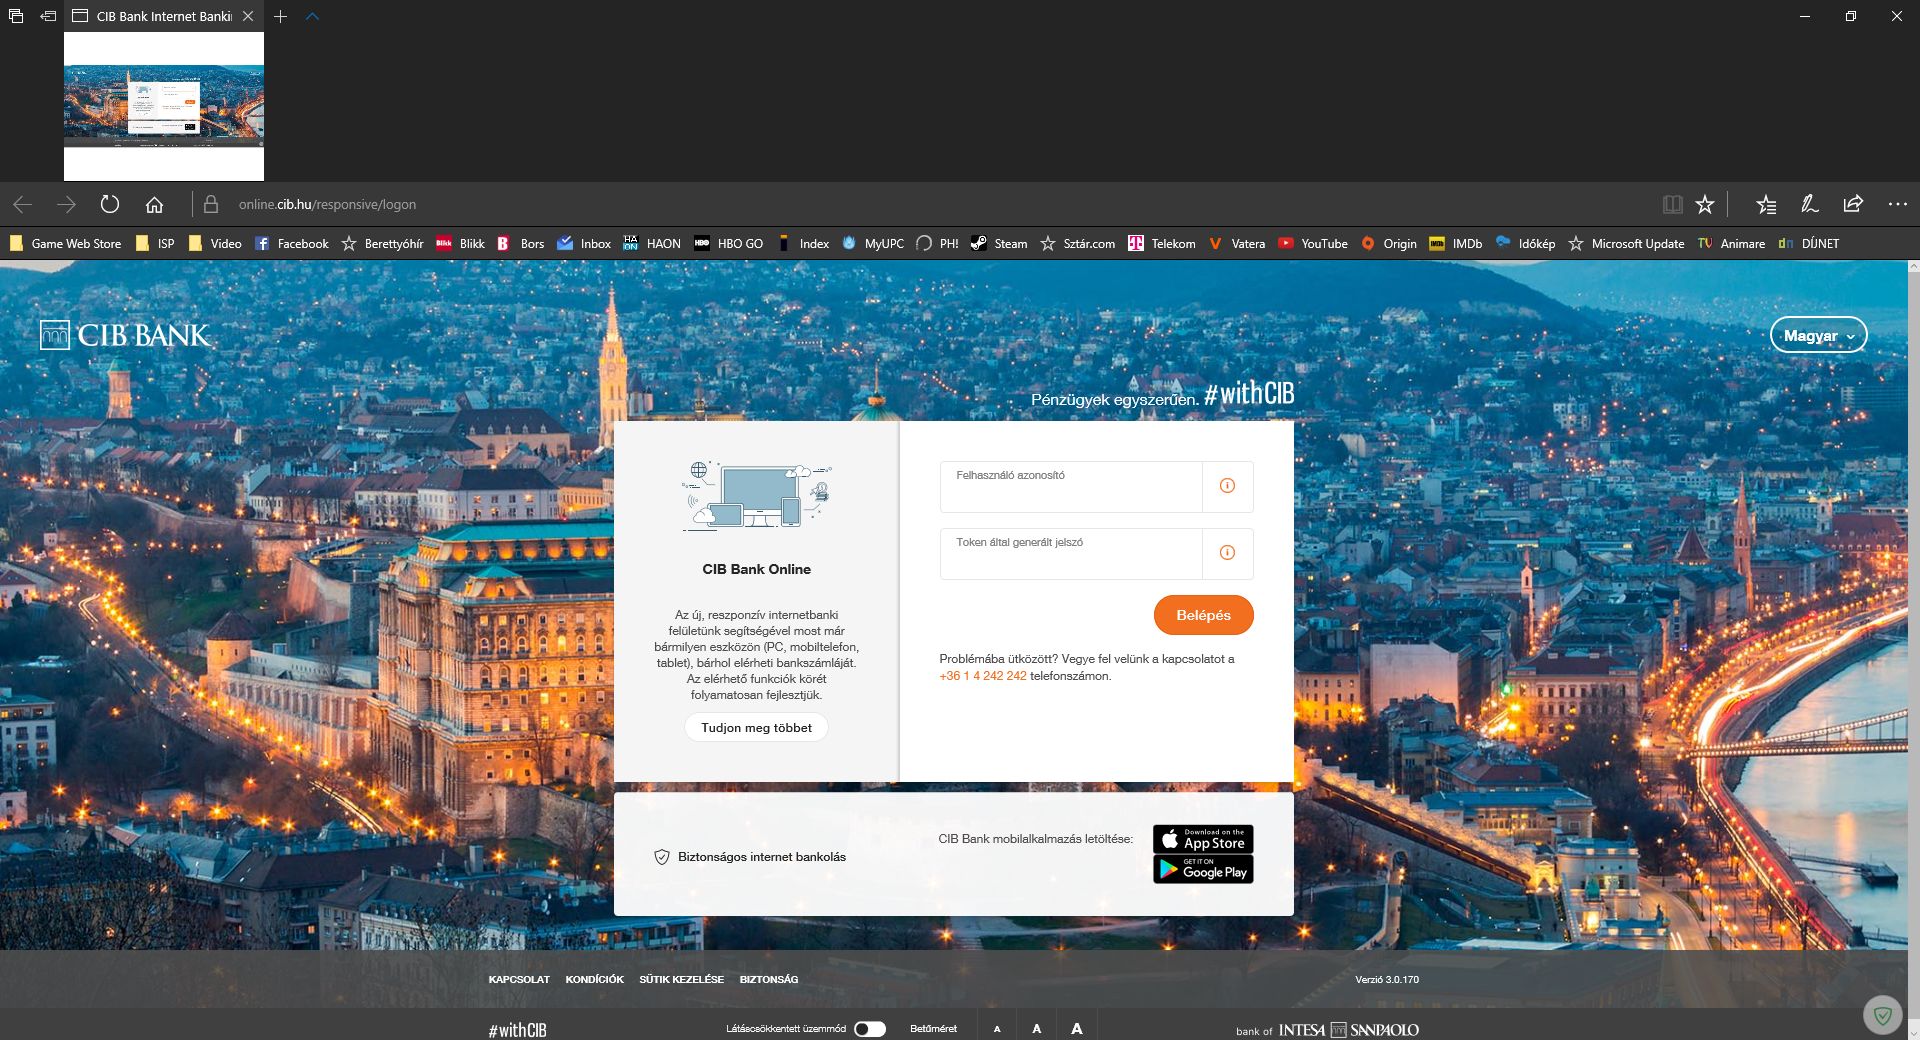Image resolution: width=1920 pixels, height=1040 pixels.
Task: Open the Steam bookmark
Action: (x=998, y=243)
